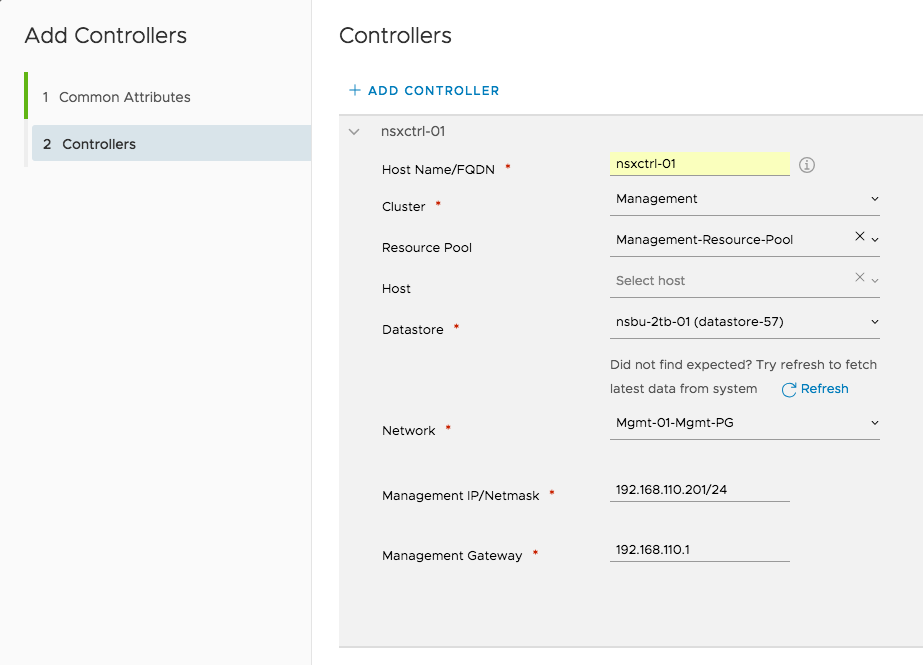The width and height of the screenshot is (923, 665).
Task: Click the refresh circular arrow icon
Action: [789, 390]
